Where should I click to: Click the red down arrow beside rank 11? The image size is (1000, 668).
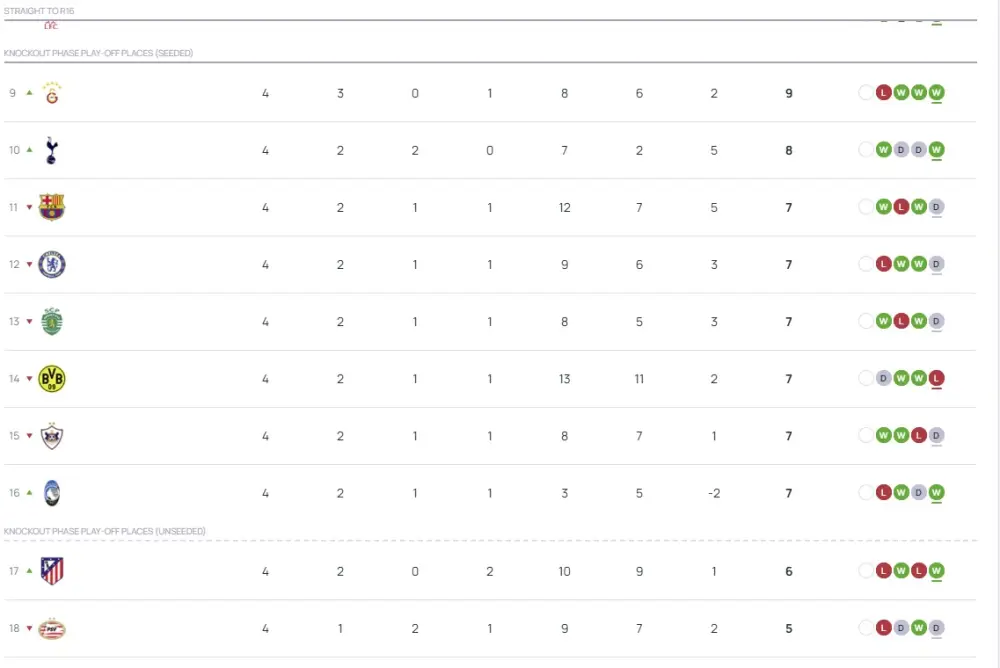tap(30, 208)
